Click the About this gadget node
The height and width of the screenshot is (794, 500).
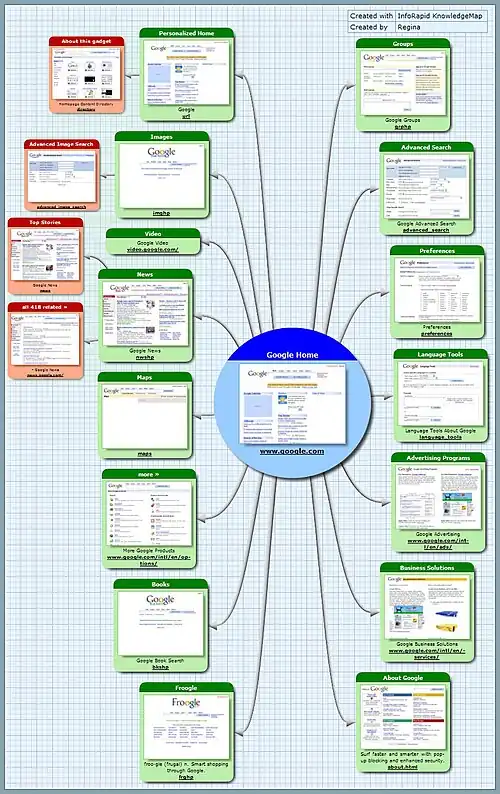(87, 74)
